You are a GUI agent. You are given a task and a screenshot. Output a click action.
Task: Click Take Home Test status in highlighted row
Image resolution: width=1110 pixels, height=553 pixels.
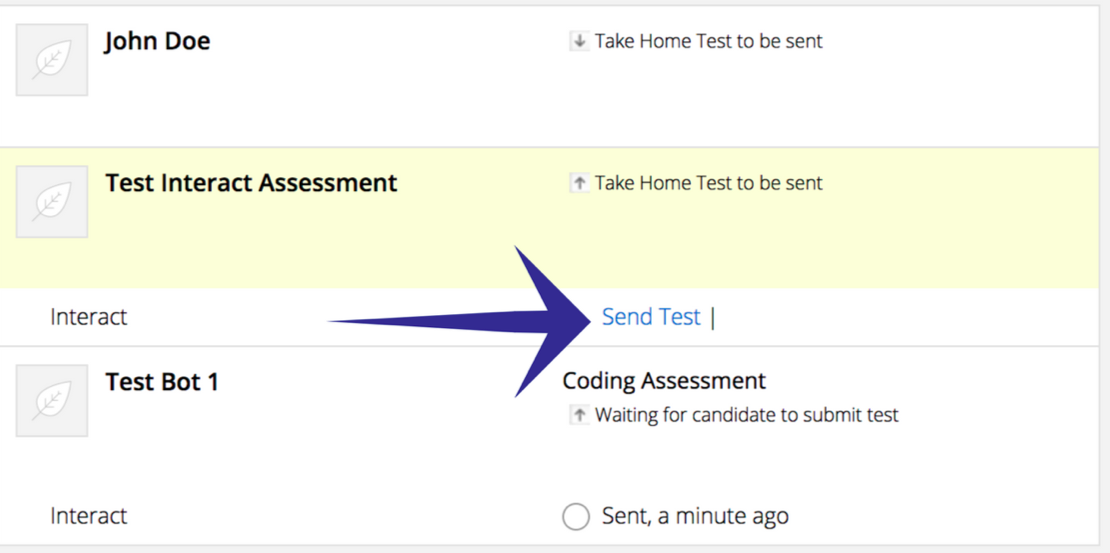coord(709,183)
